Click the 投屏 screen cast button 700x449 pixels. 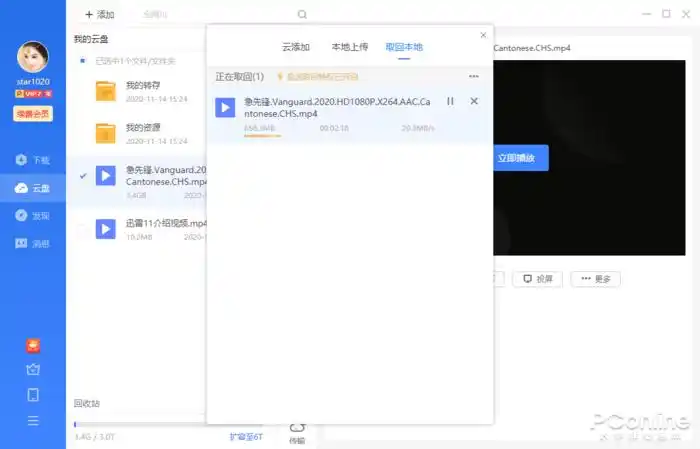(538, 279)
